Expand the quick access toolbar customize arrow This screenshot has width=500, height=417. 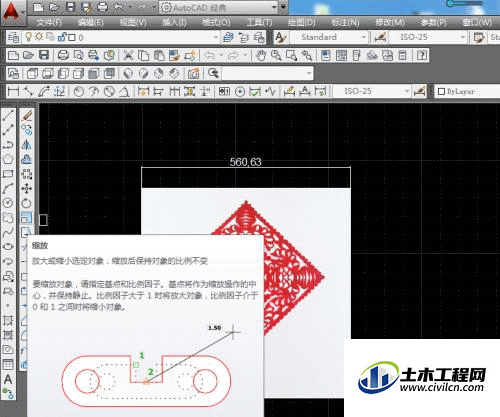tap(283, 7)
